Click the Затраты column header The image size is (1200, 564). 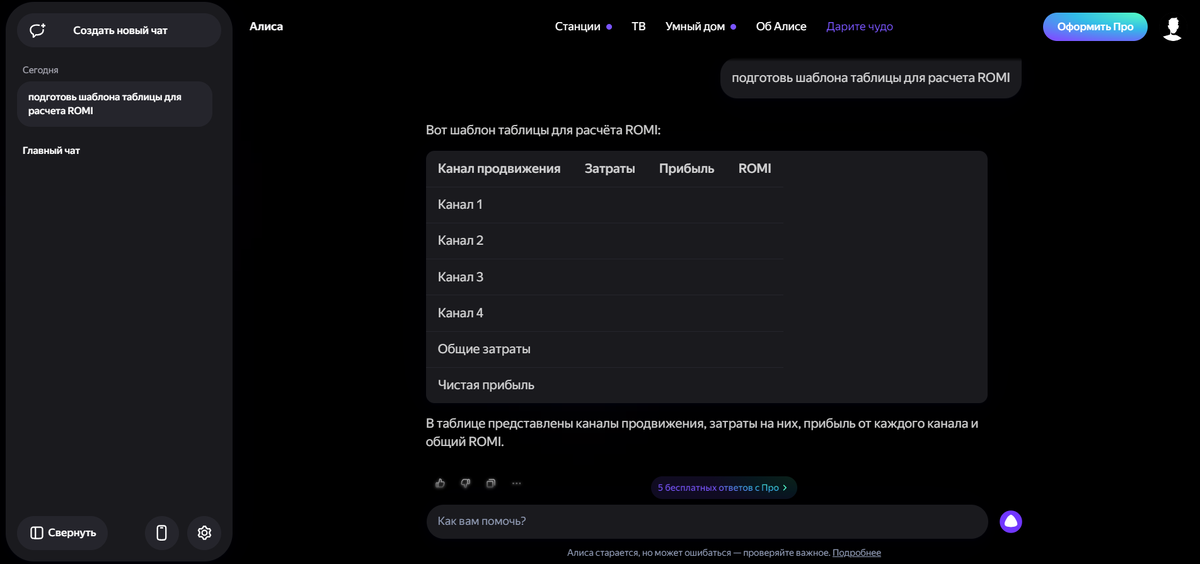[610, 169]
